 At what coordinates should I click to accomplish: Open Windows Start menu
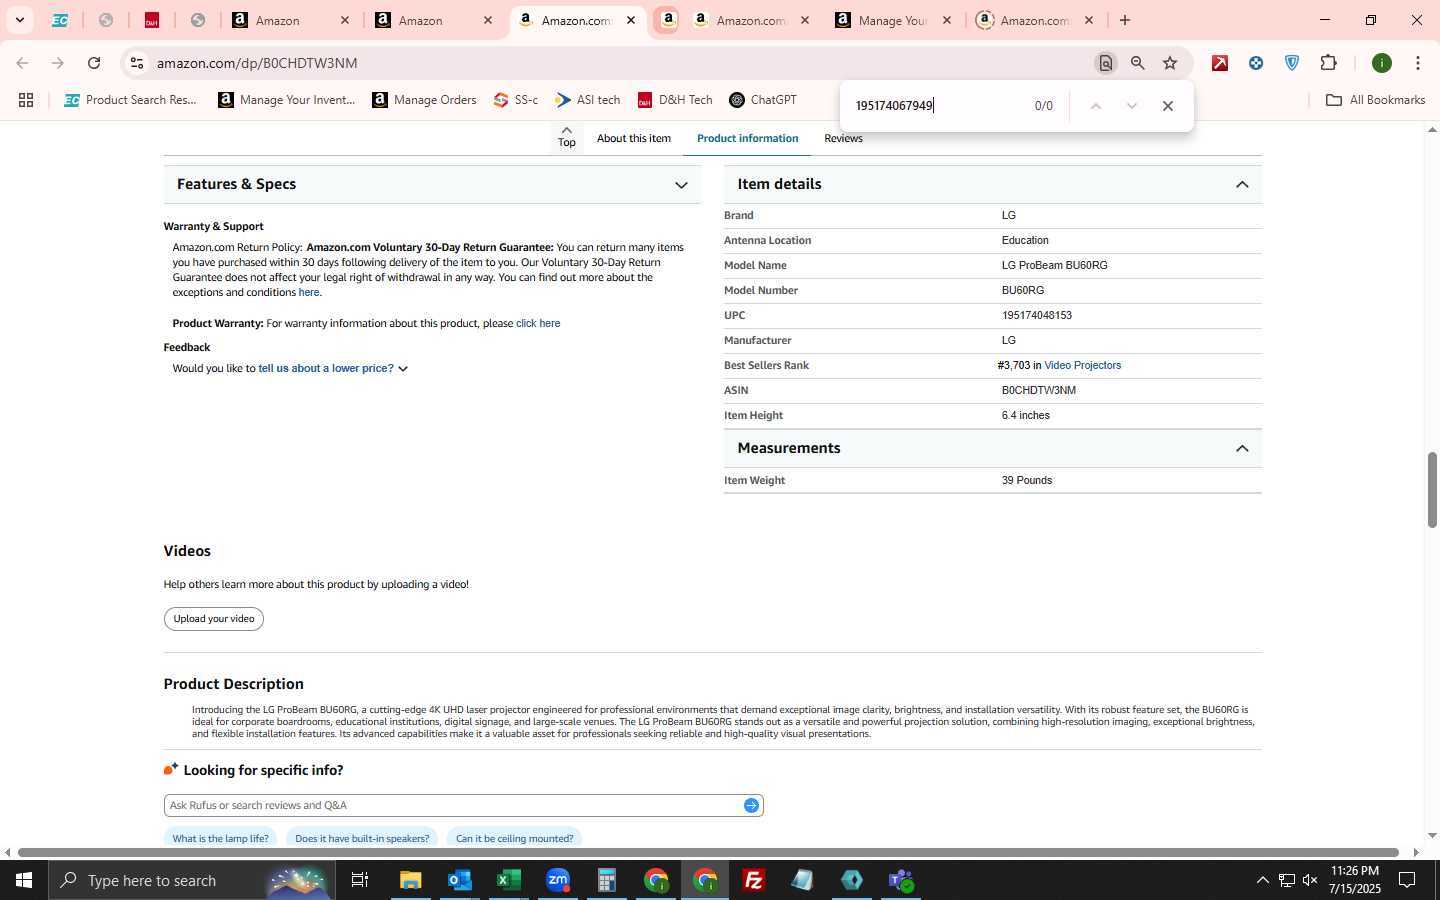point(24,880)
